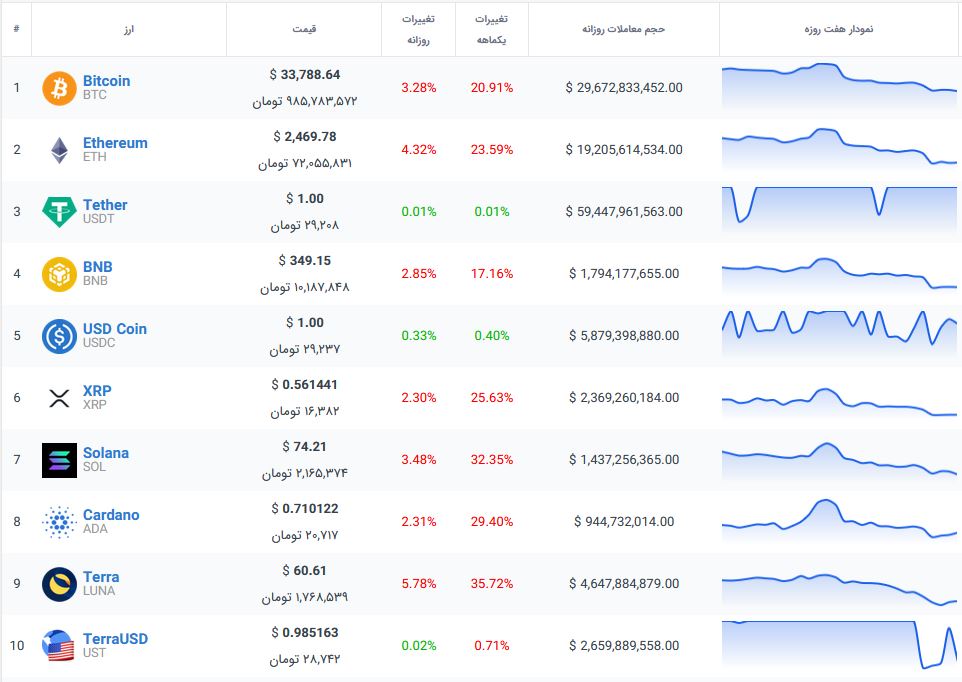Click the ارز column header
The width and height of the screenshot is (962, 682).
[x=128, y=29]
